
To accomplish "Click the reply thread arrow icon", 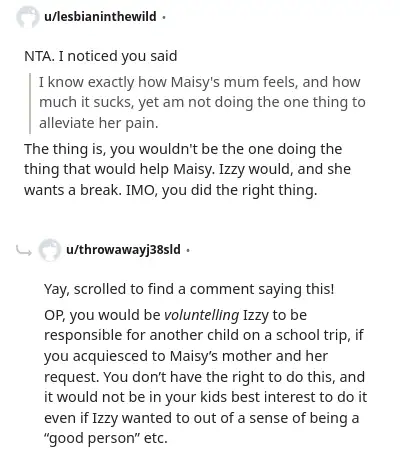I will pyautogui.click(x=24, y=250).
